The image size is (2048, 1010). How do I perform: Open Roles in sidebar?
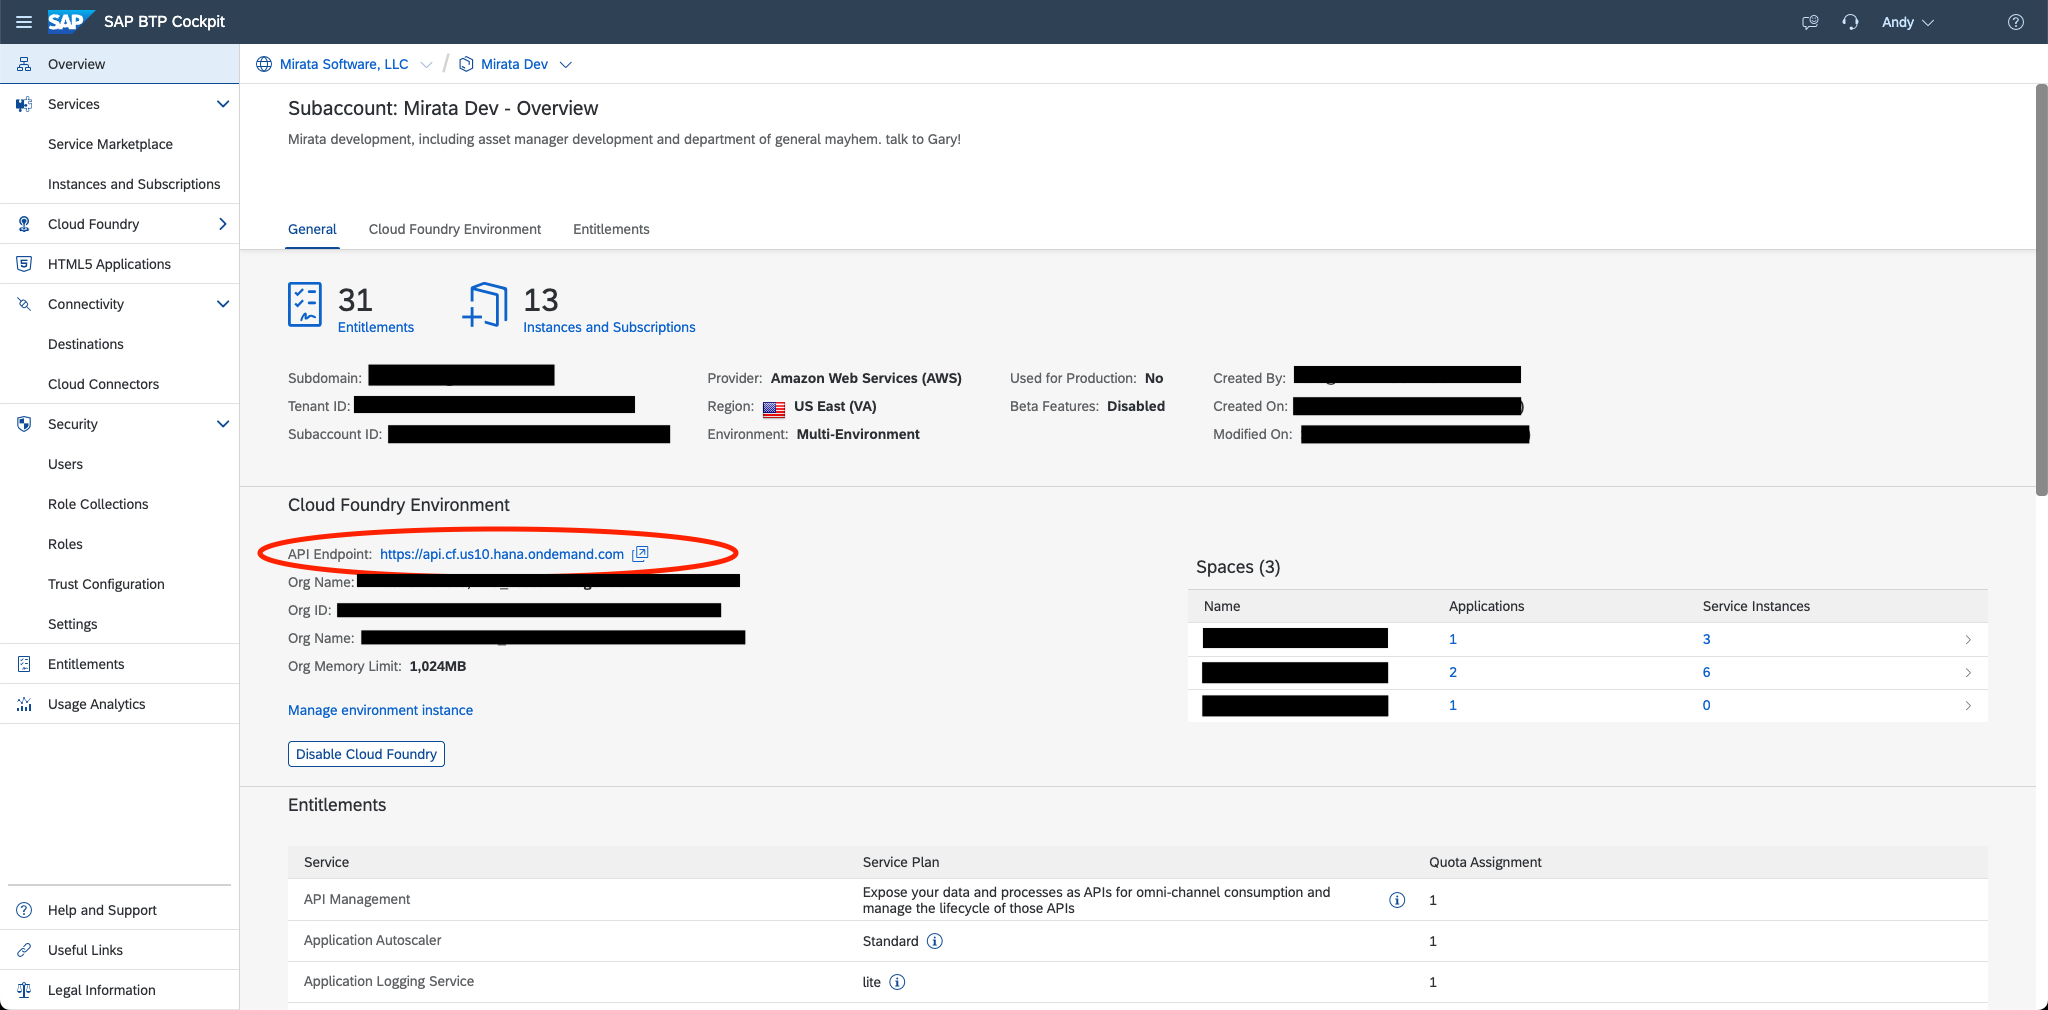65,544
